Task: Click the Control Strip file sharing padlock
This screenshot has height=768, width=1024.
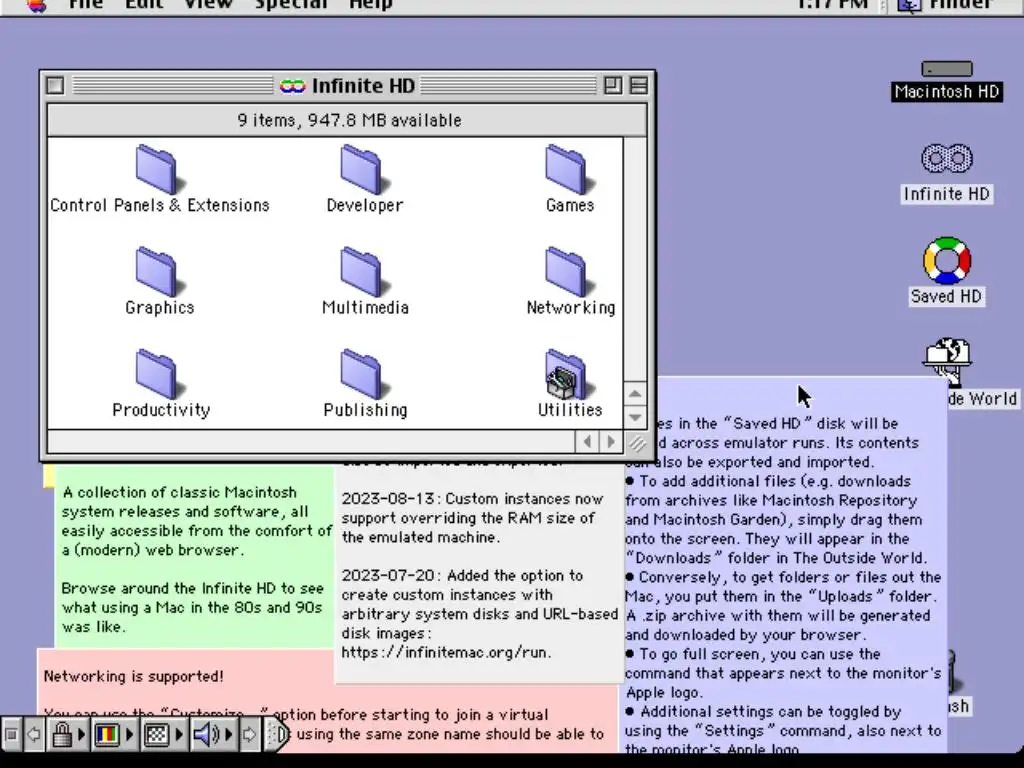Action: (62, 735)
